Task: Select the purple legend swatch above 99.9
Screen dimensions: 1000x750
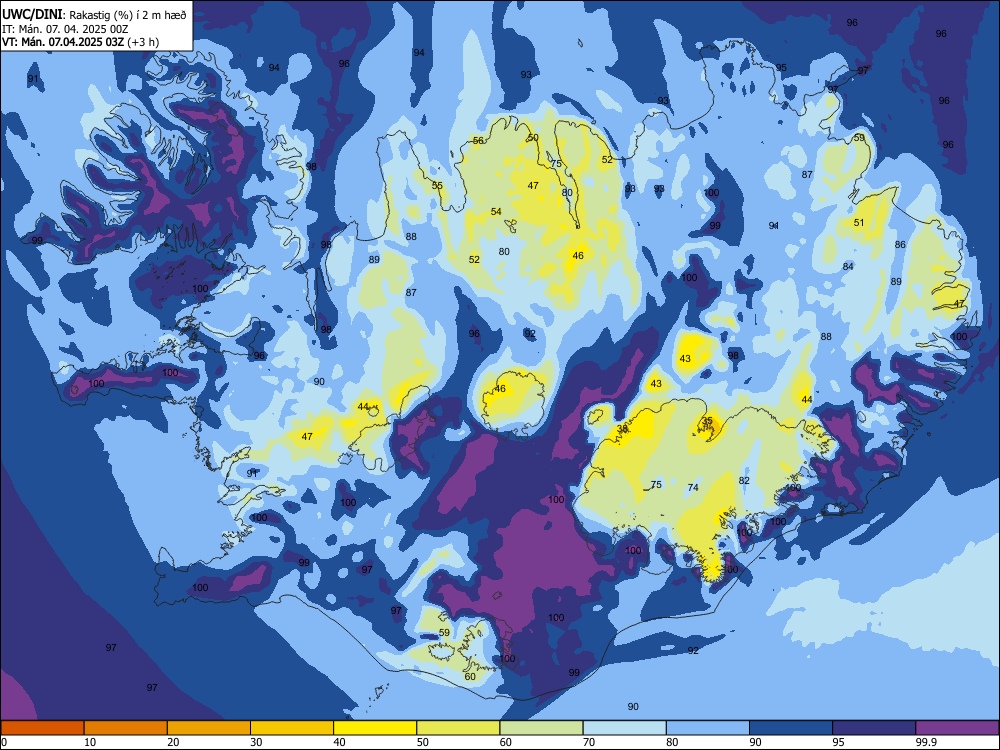Action: pos(957,728)
